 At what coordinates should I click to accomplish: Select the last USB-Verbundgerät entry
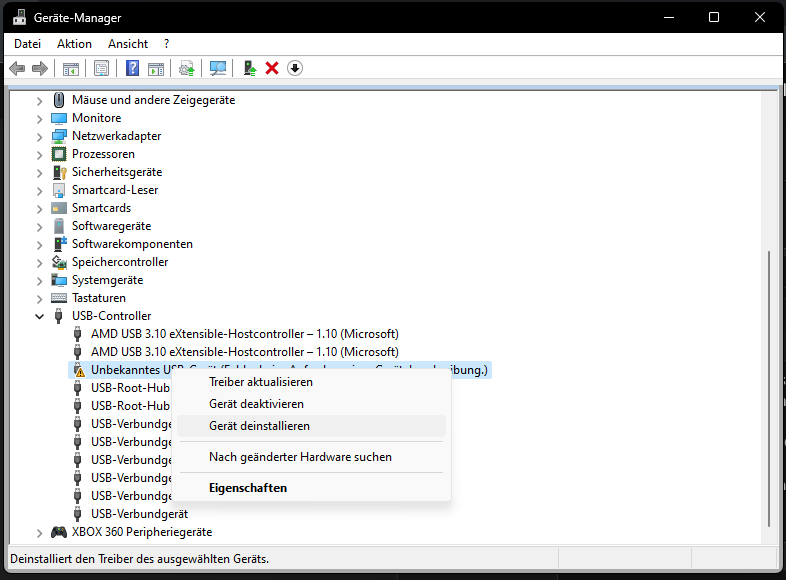click(139, 514)
